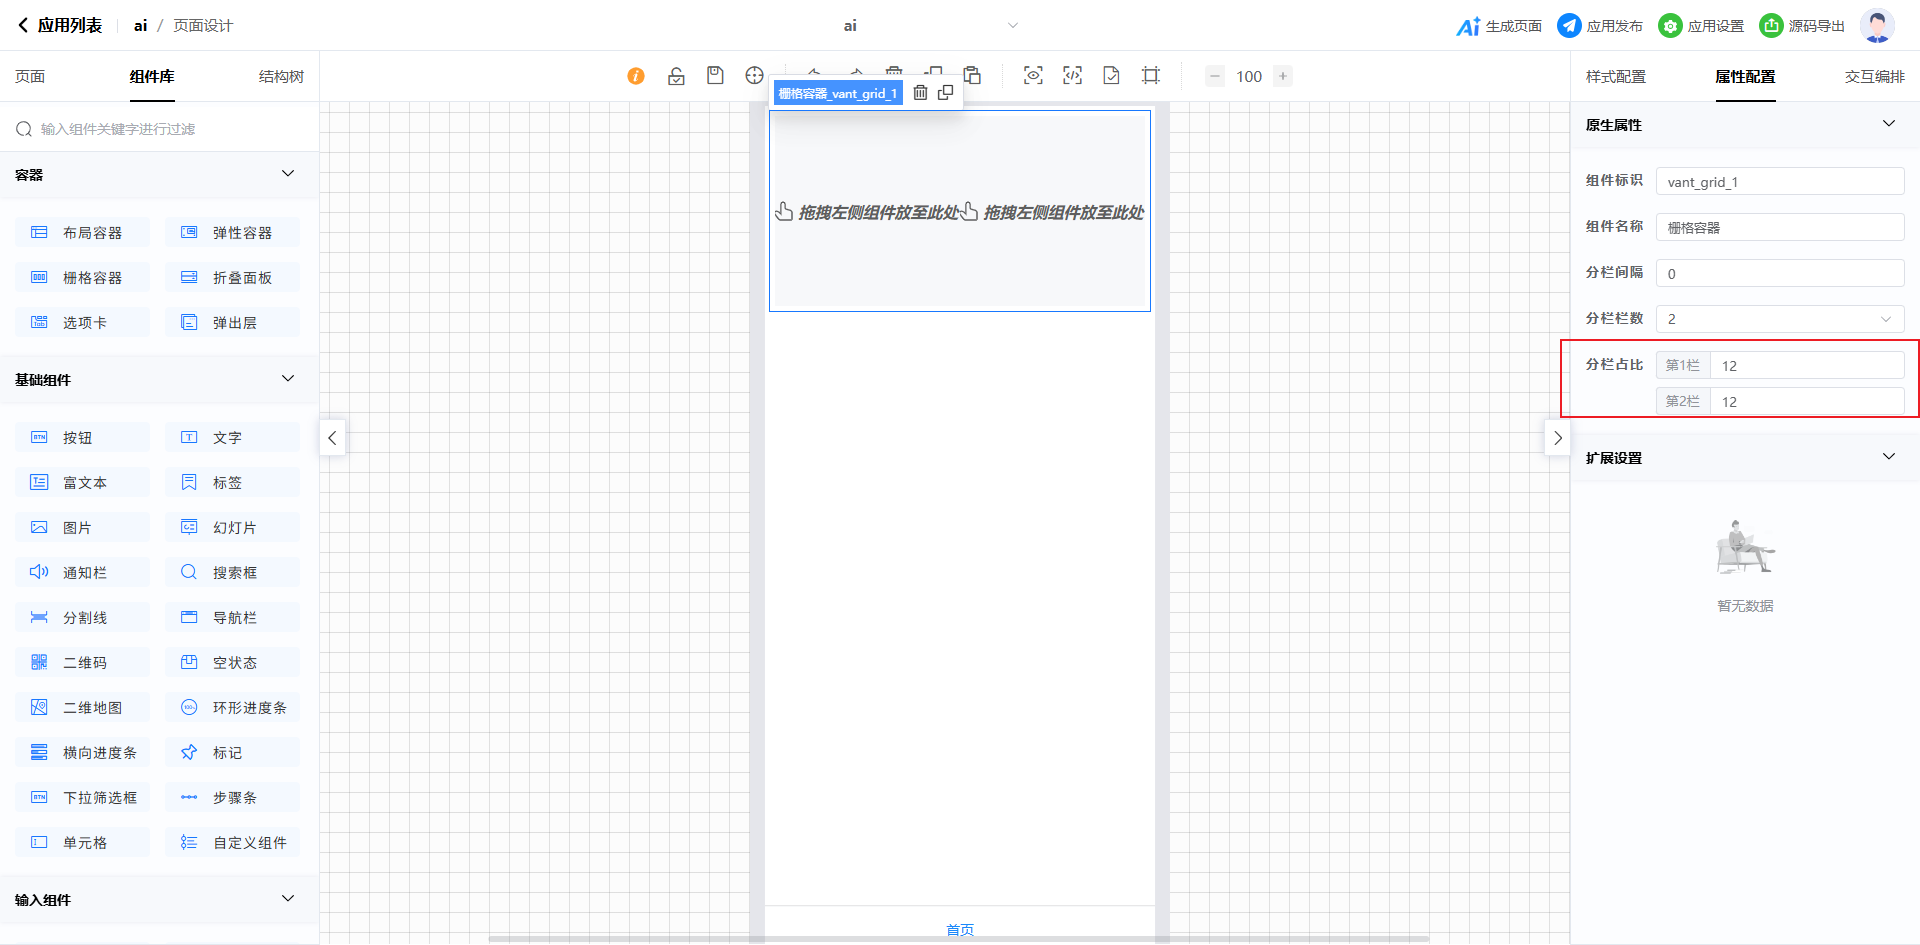Switch to the 结构树 tab

pos(281,77)
